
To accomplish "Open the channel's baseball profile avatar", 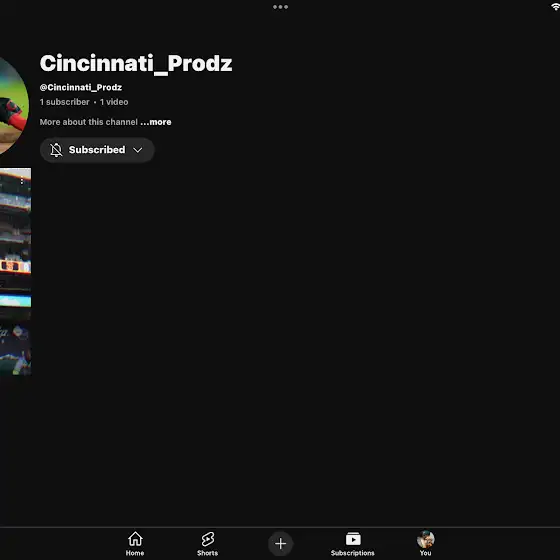I will click(14, 106).
